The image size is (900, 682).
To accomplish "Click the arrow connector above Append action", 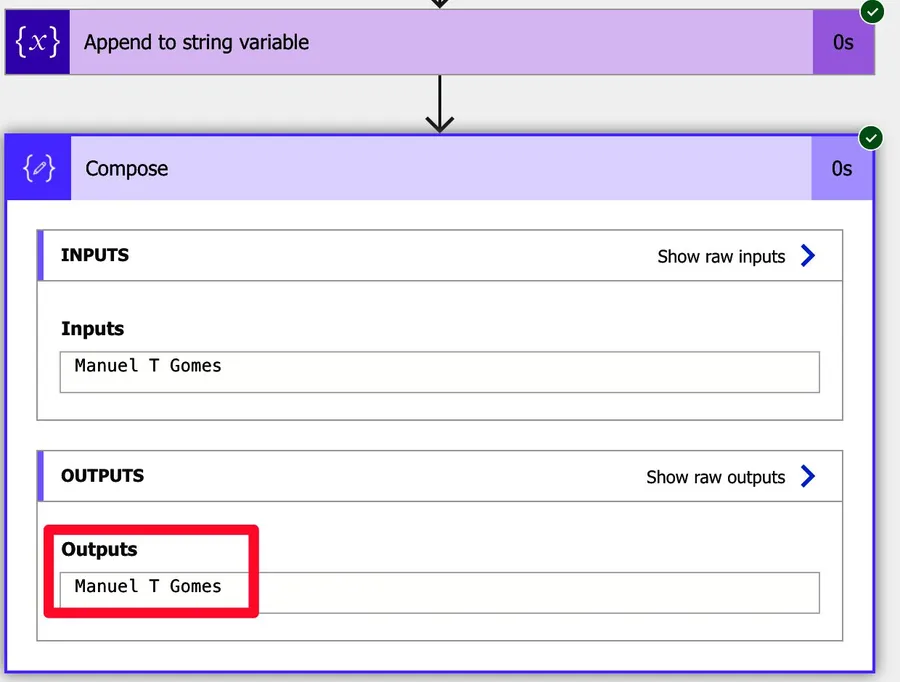I will click(440, 4).
